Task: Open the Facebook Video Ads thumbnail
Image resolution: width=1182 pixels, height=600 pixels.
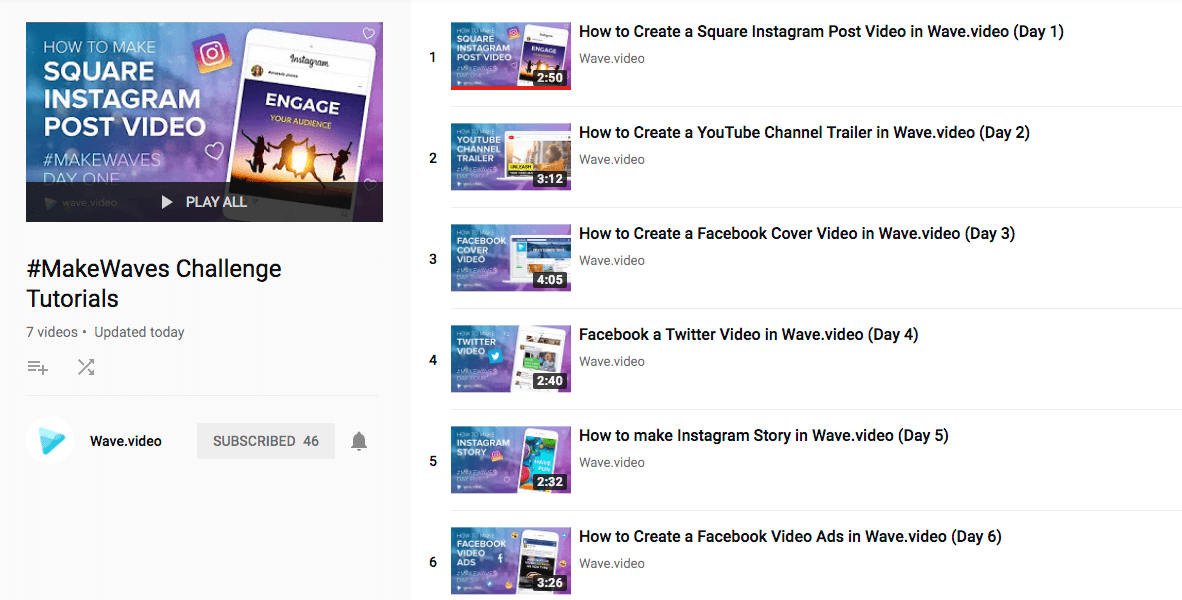Action: (x=511, y=561)
